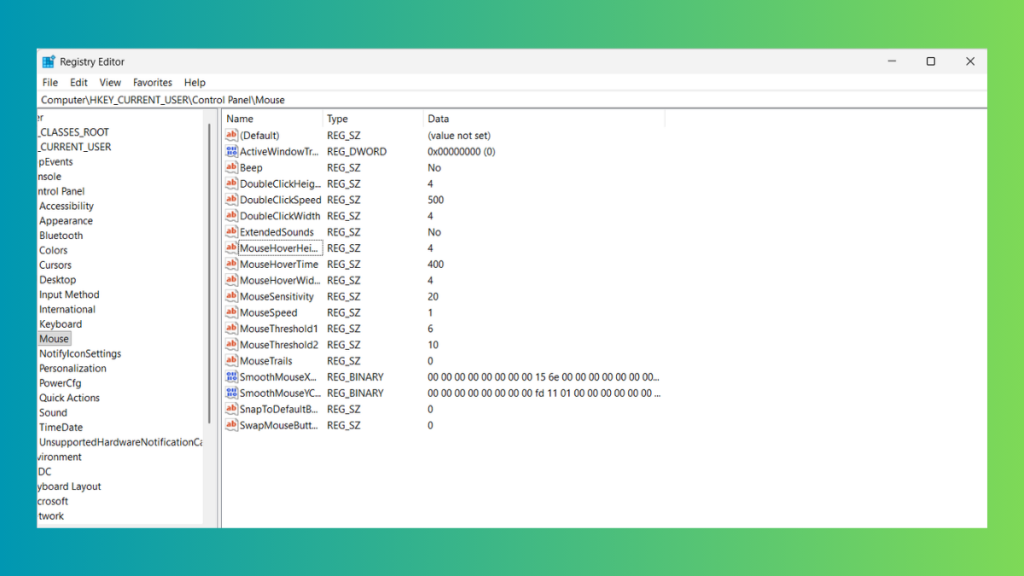Select the yboard Layout key
This screenshot has height=576, width=1024.
[69, 487]
